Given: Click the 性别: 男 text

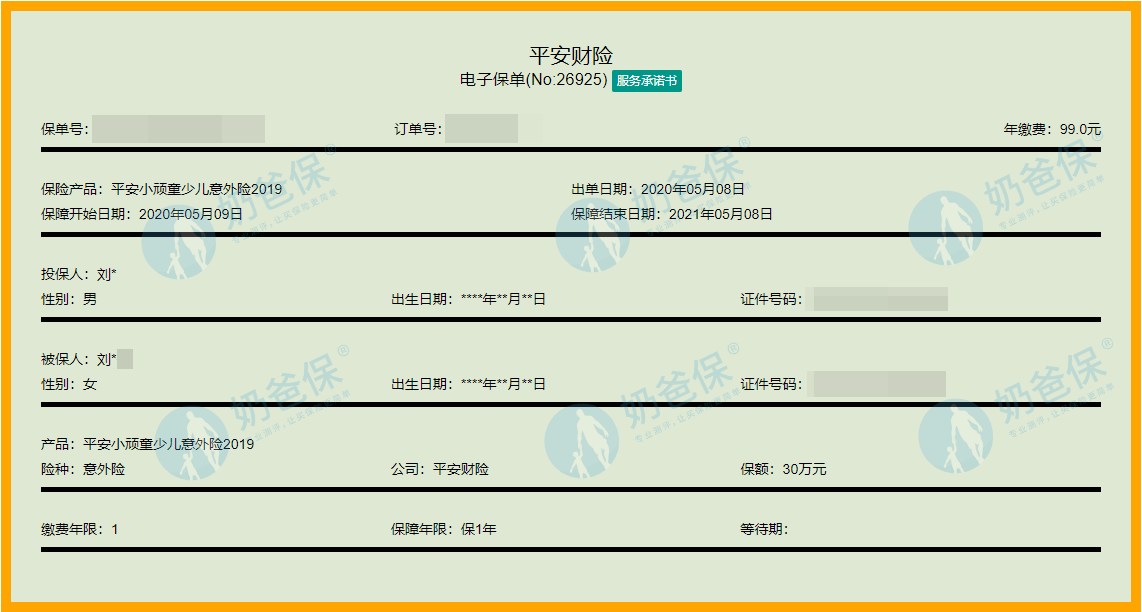Looking at the screenshot, I should [69, 299].
